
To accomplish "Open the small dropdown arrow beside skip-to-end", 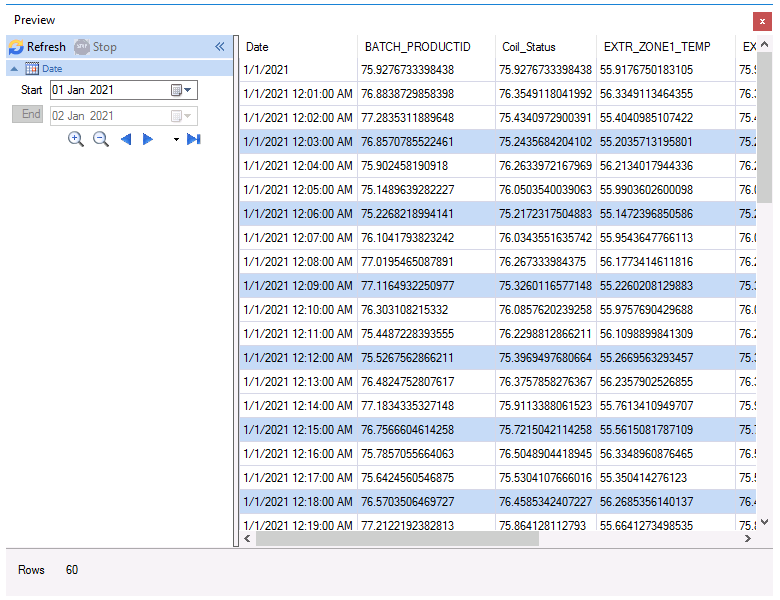I will 176,140.
